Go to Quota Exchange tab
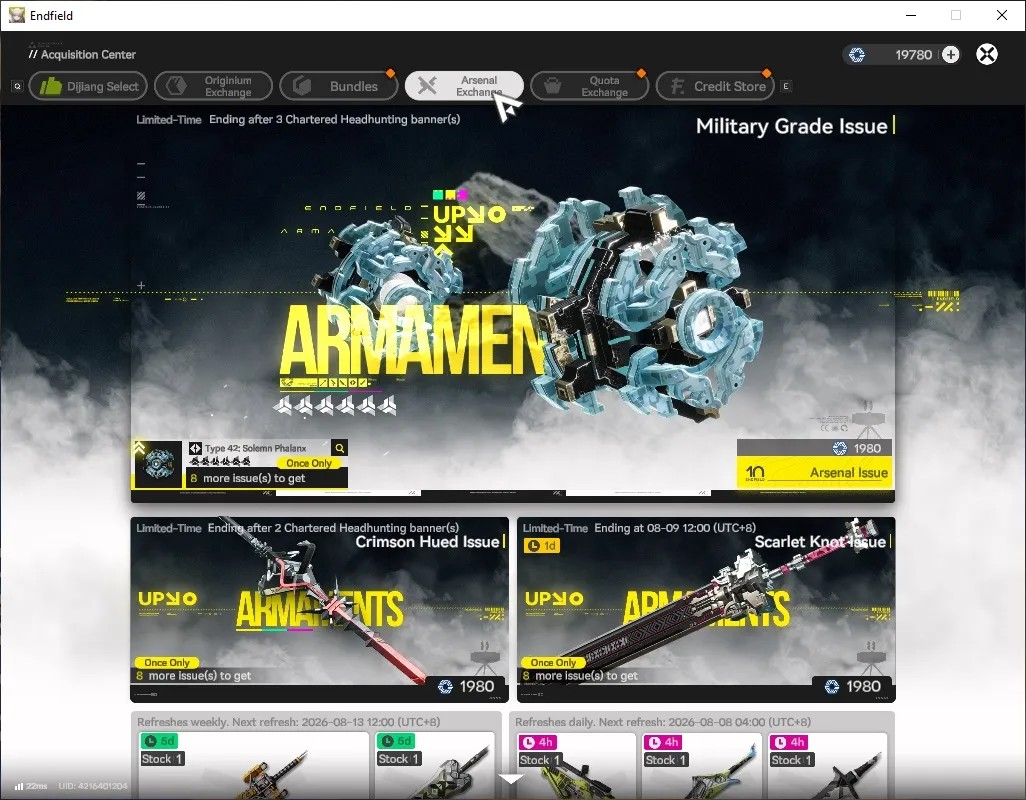1026x800 pixels. tap(590, 86)
